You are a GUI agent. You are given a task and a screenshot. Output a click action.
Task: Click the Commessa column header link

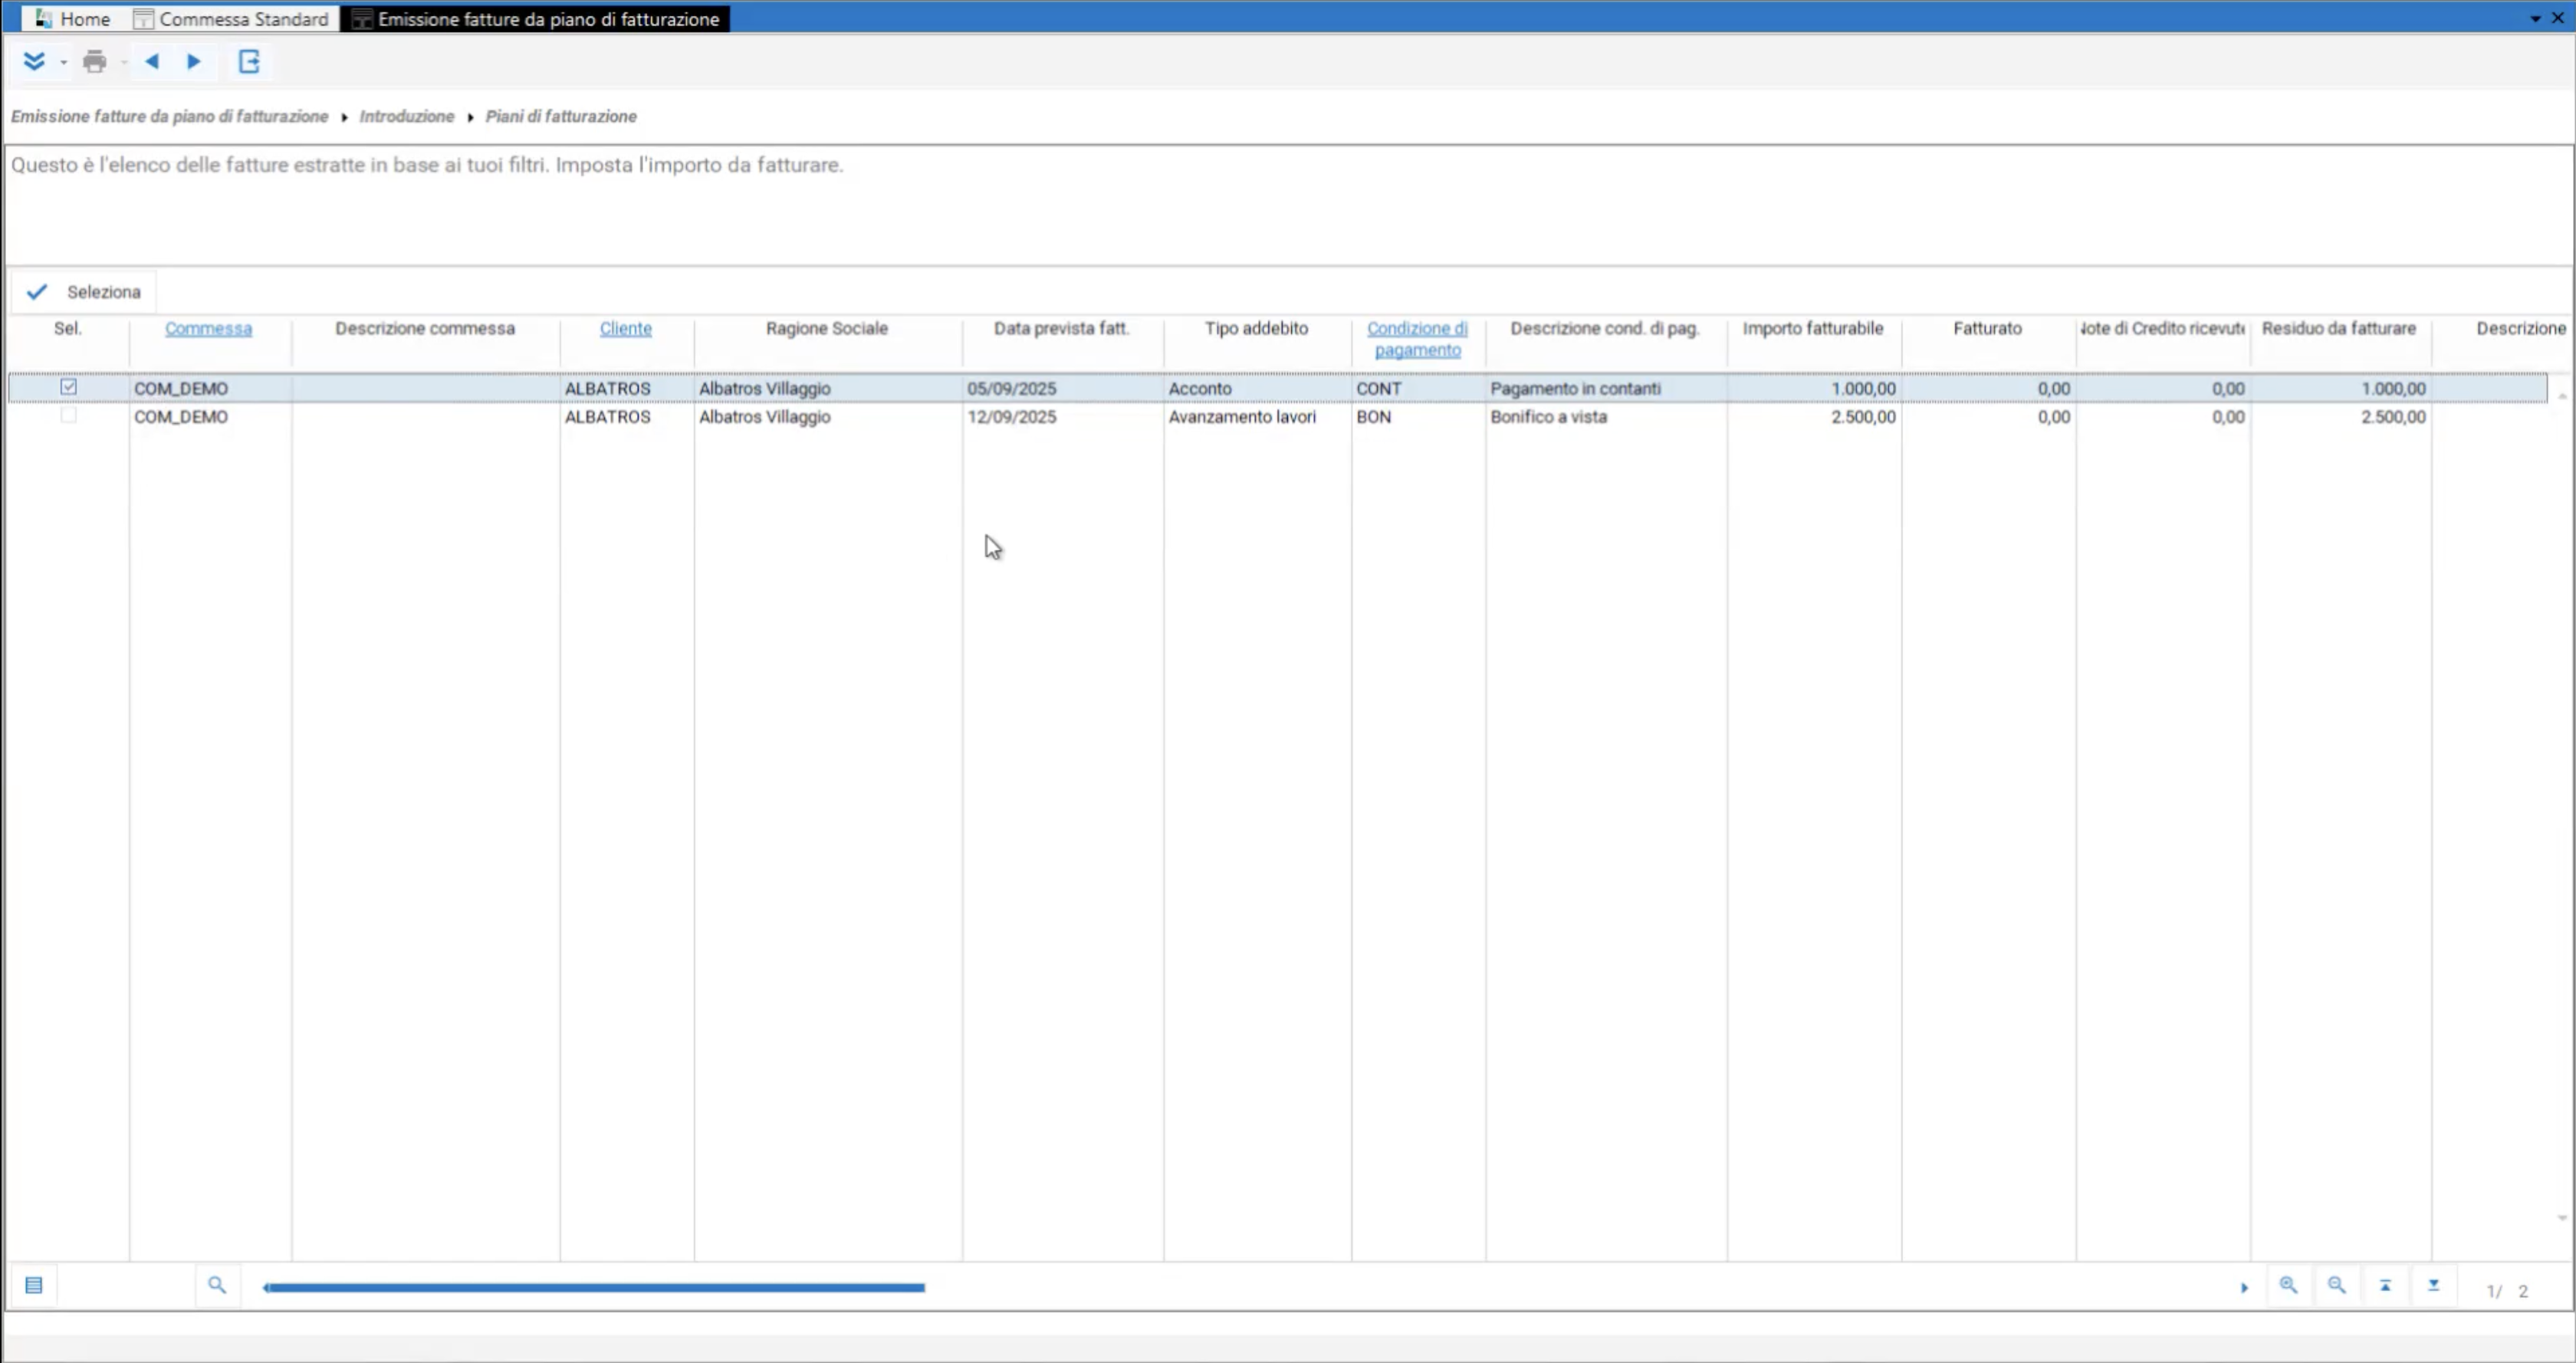pos(208,328)
